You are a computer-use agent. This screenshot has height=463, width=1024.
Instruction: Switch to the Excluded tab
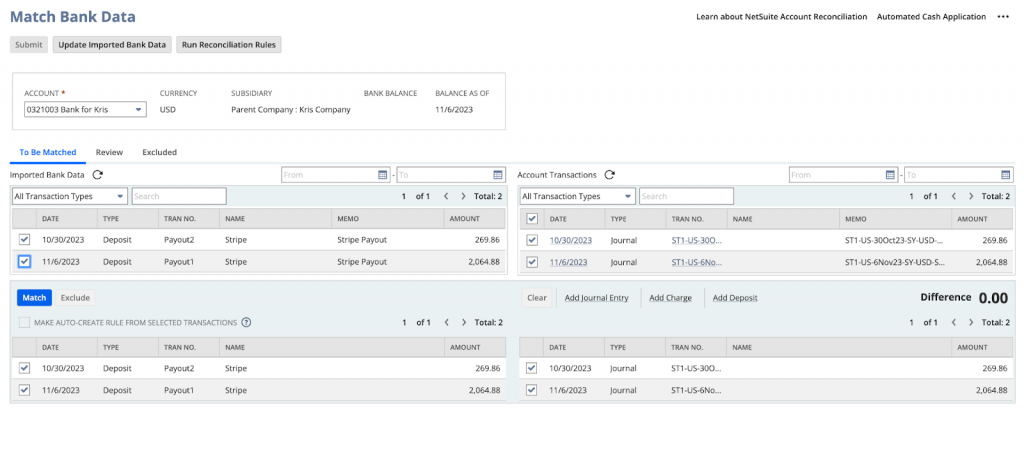[x=159, y=152]
